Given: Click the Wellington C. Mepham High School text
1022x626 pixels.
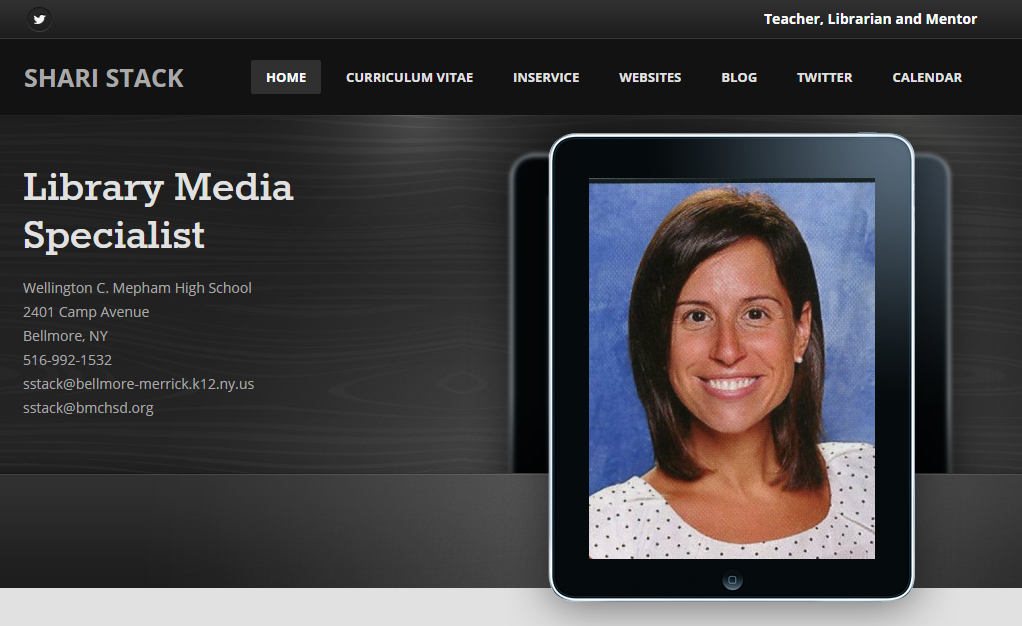Looking at the screenshot, I should tap(137, 287).
